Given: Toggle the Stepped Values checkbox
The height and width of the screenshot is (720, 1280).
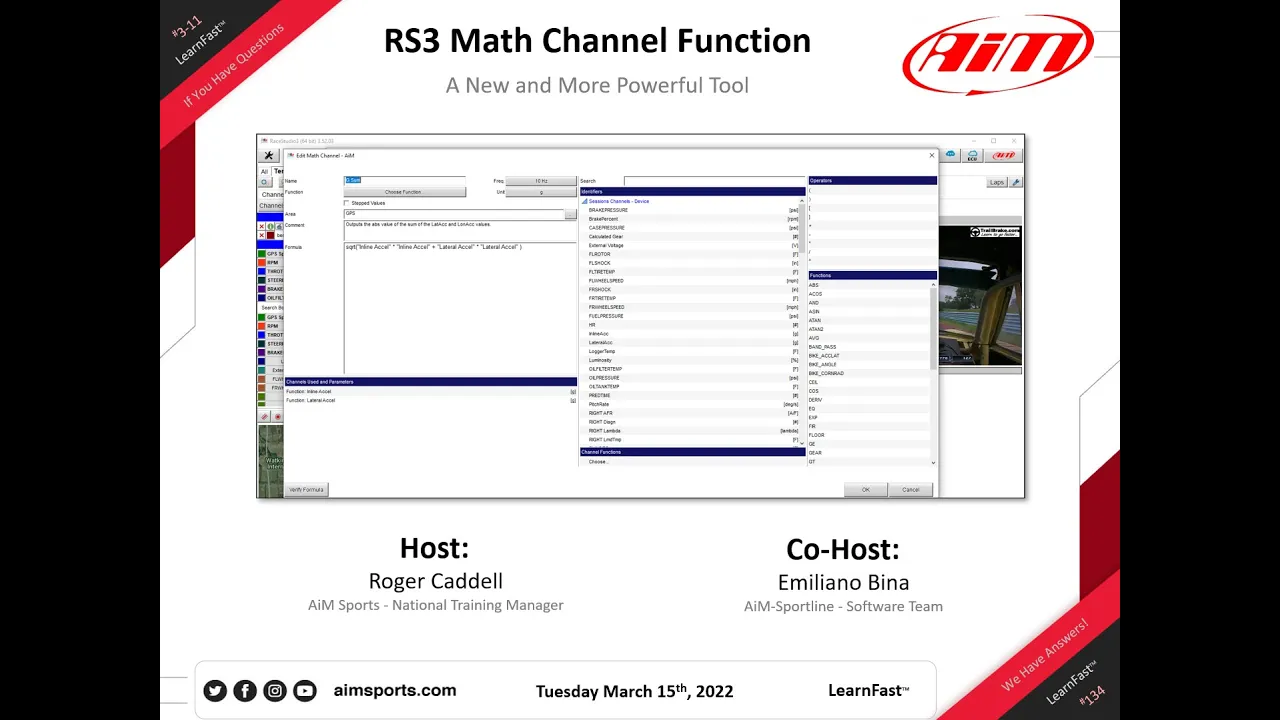Looking at the screenshot, I should (x=347, y=203).
